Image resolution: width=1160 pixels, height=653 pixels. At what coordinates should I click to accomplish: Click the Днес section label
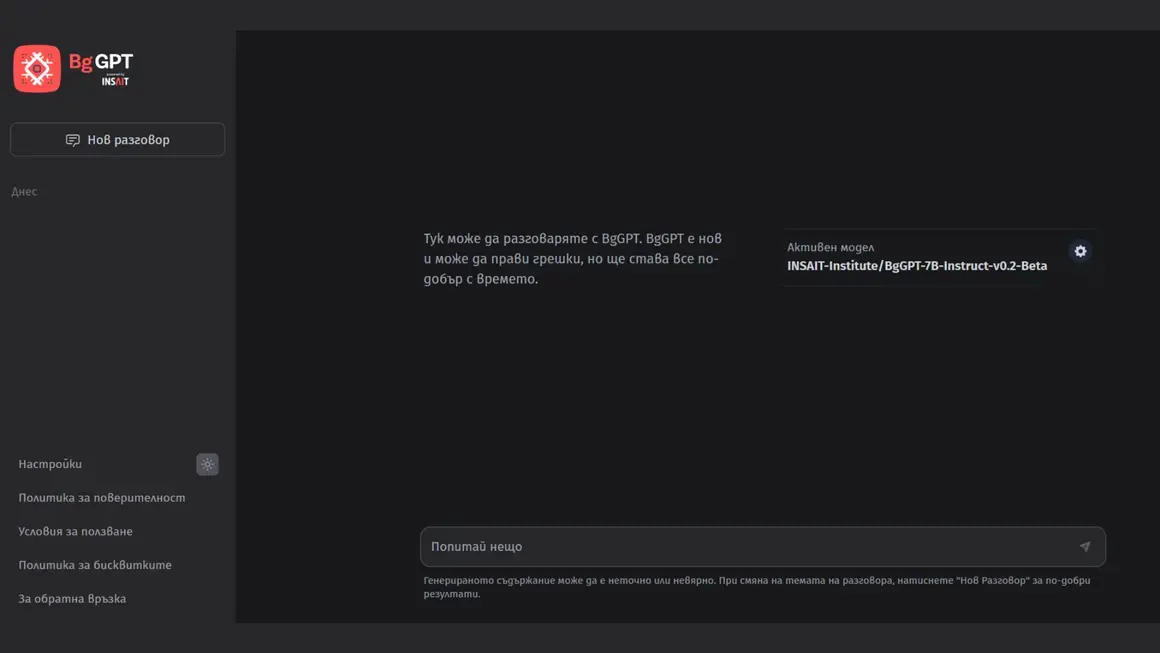pos(24,192)
